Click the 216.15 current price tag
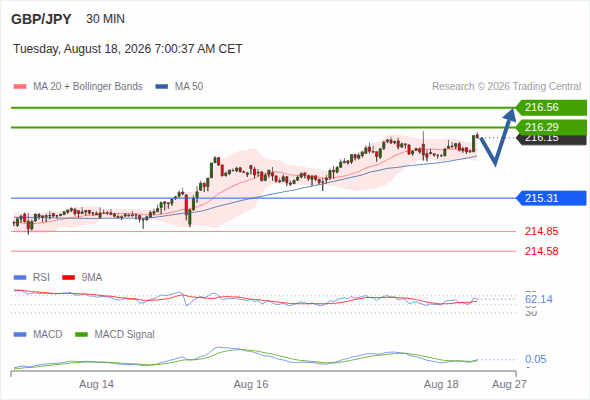 (x=551, y=140)
